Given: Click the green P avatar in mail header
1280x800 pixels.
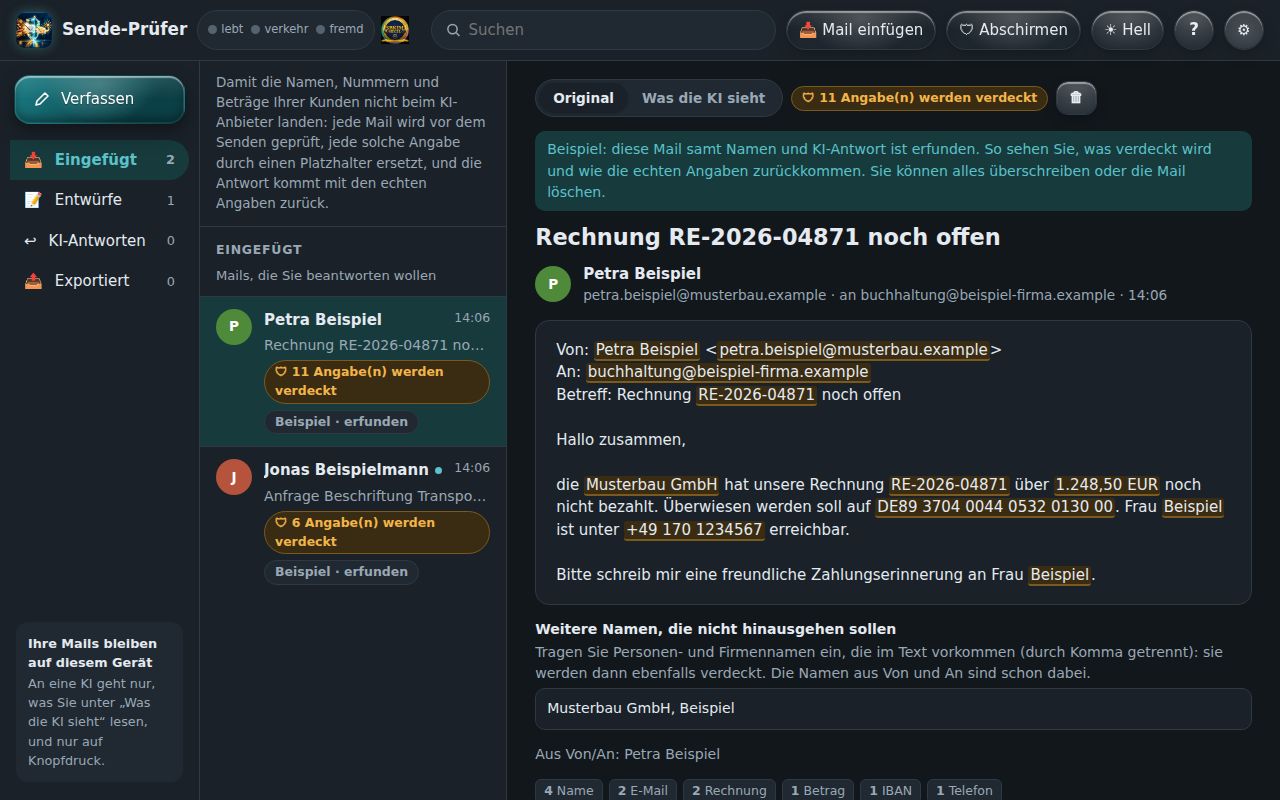Looking at the screenshot, I should [553, 284].
